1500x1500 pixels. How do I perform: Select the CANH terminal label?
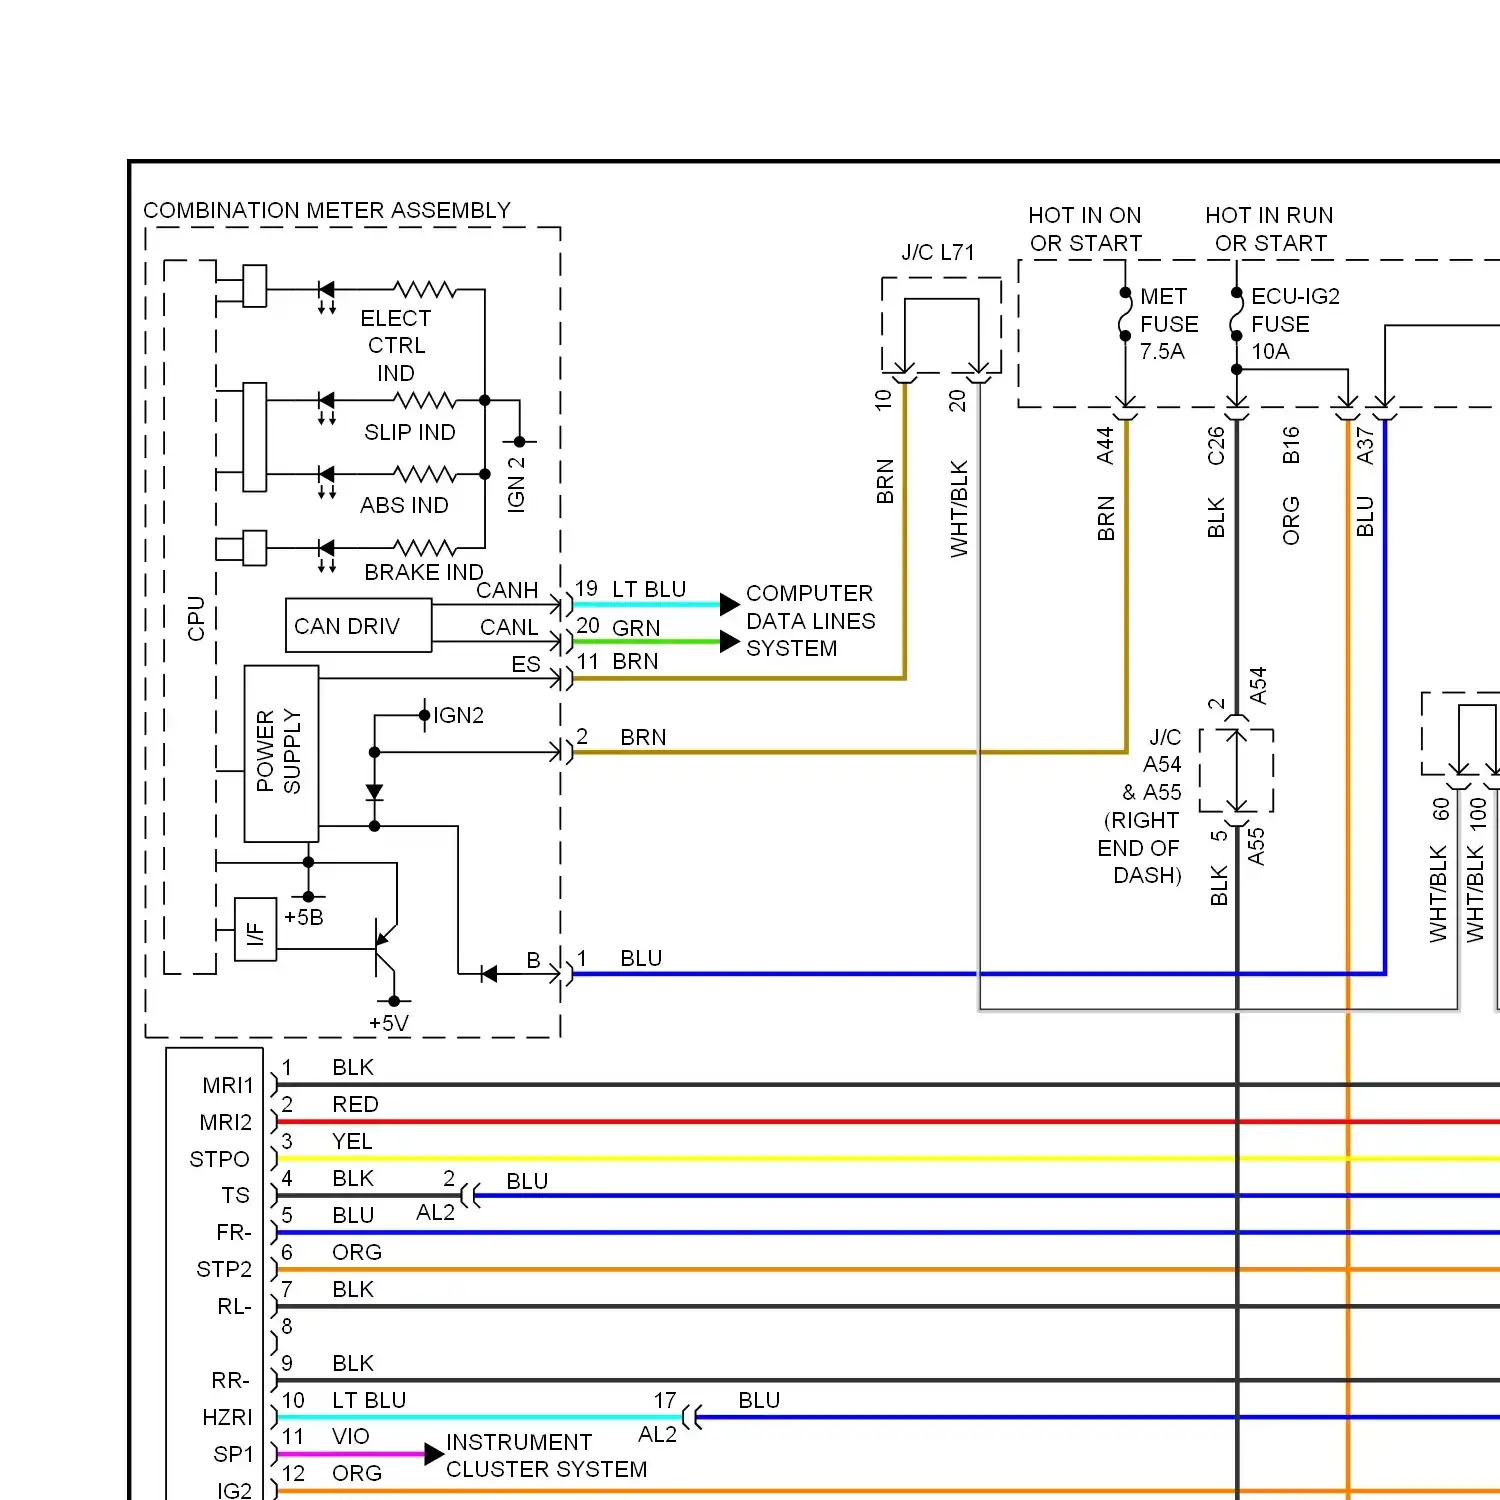tap(507, 590)
